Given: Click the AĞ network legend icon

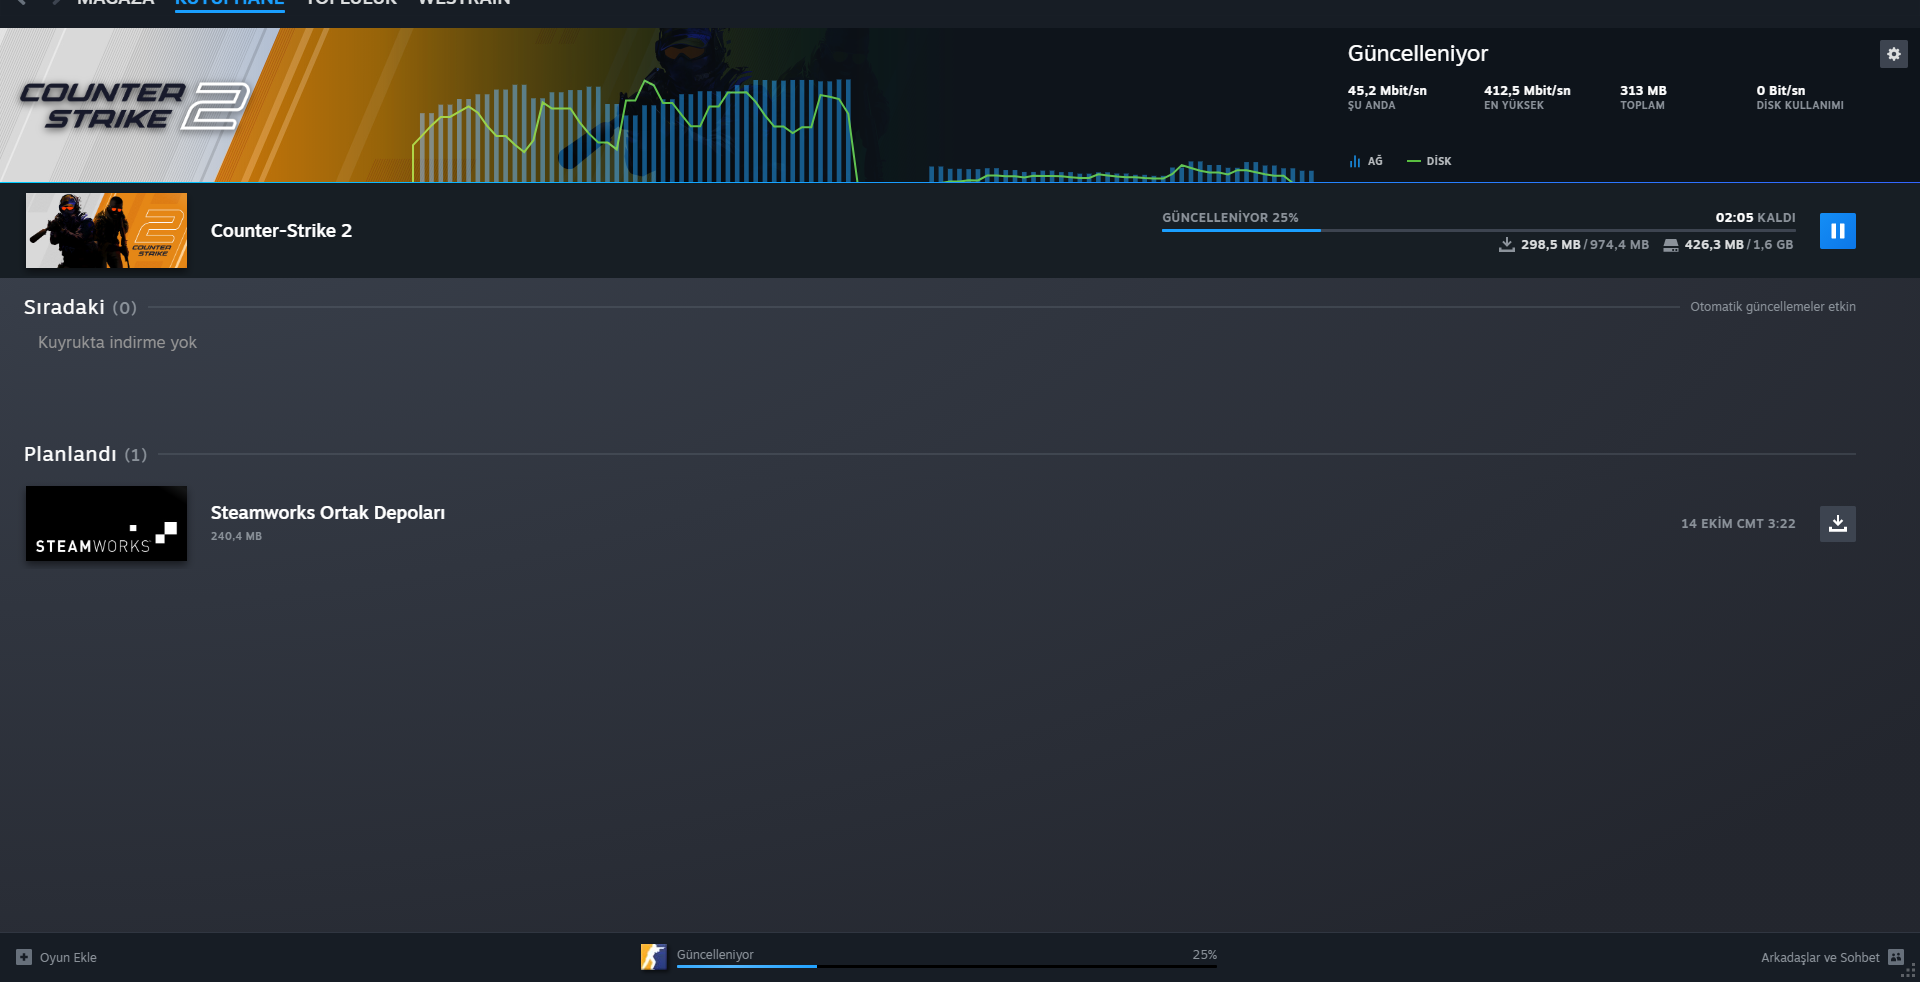Looking at the screenshot, I should pyautogui.click(x=1355, y=161).
